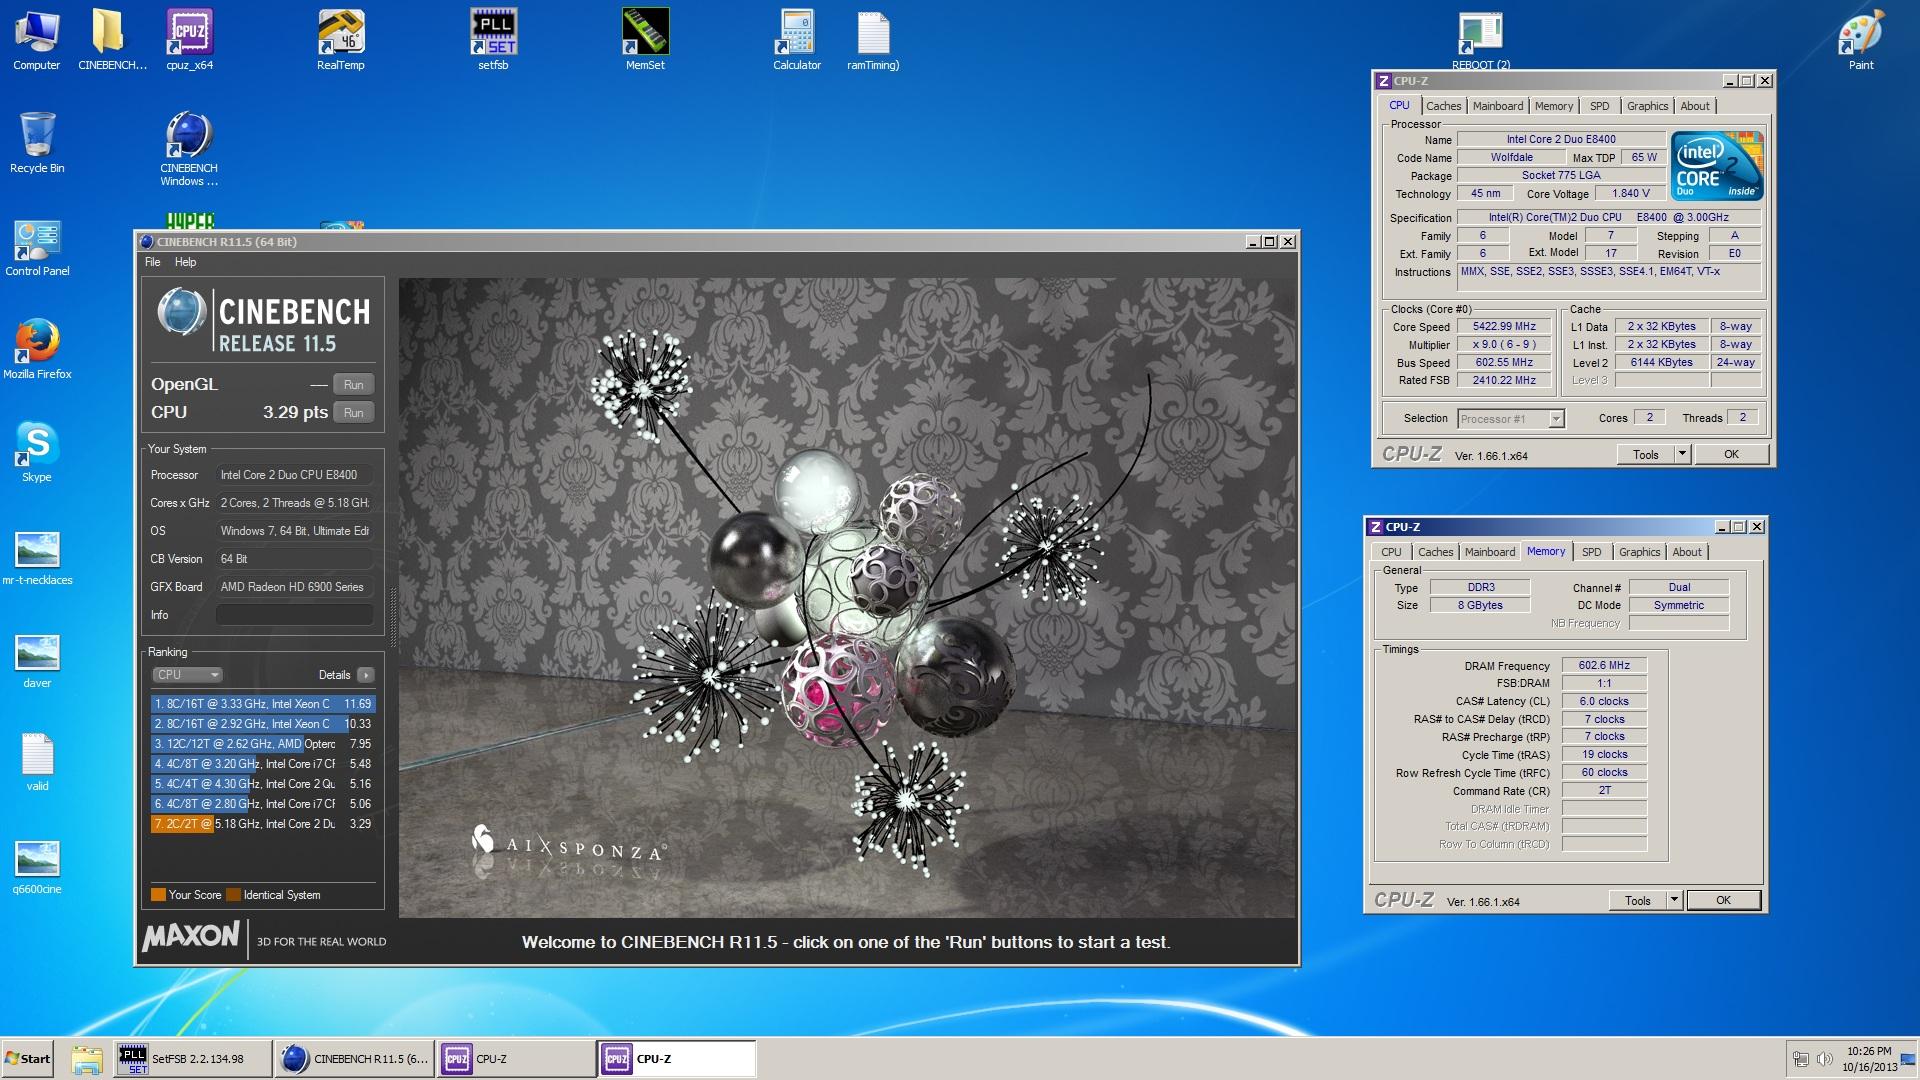Click Tools button in bottom CPU-Z window
Viewport: 1920px width, 1080px height.
click(x=1638, y=901)
